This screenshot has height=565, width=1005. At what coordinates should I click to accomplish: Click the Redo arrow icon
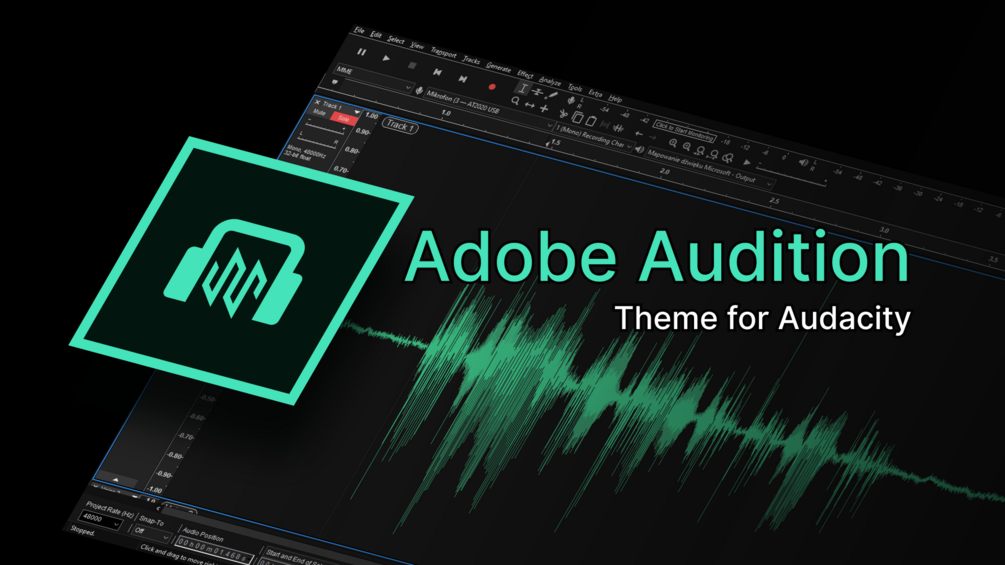(652, 138)
